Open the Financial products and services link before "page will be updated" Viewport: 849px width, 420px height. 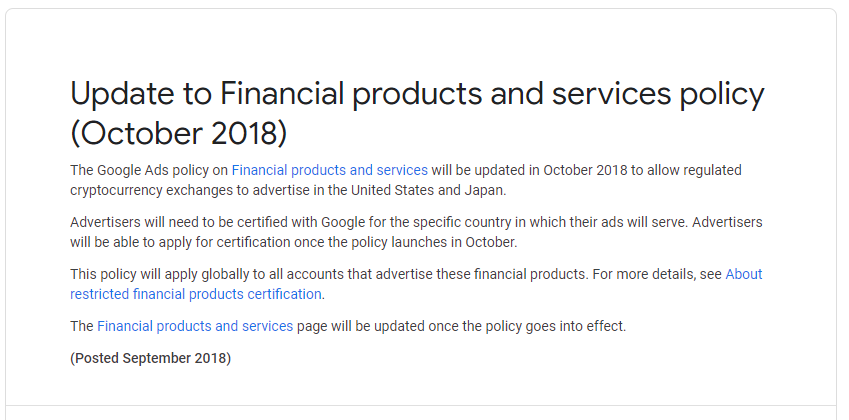(195, 326)
